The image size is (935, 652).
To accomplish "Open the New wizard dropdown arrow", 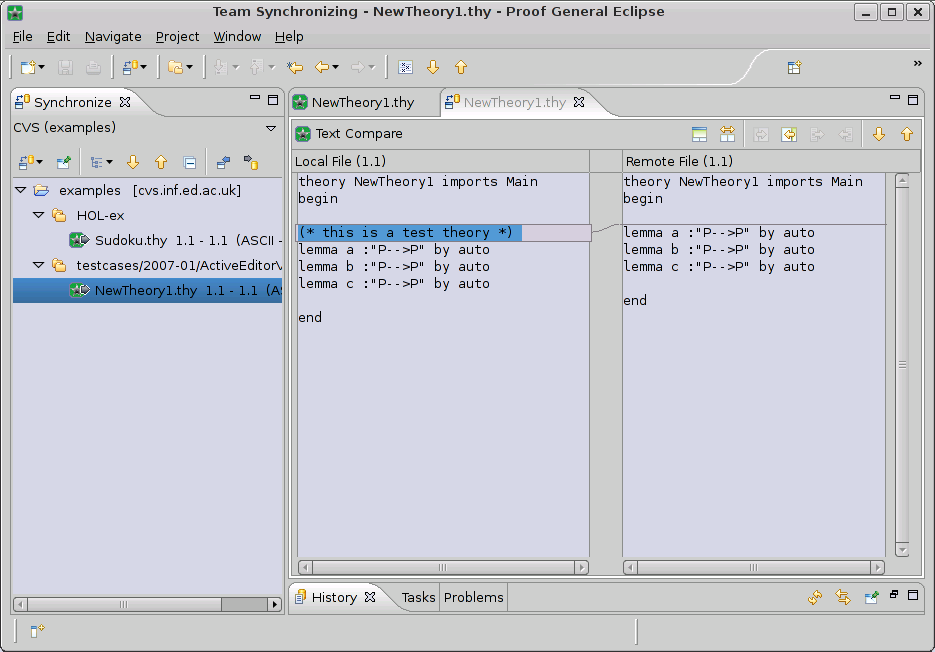I will (x=41, y=67).
